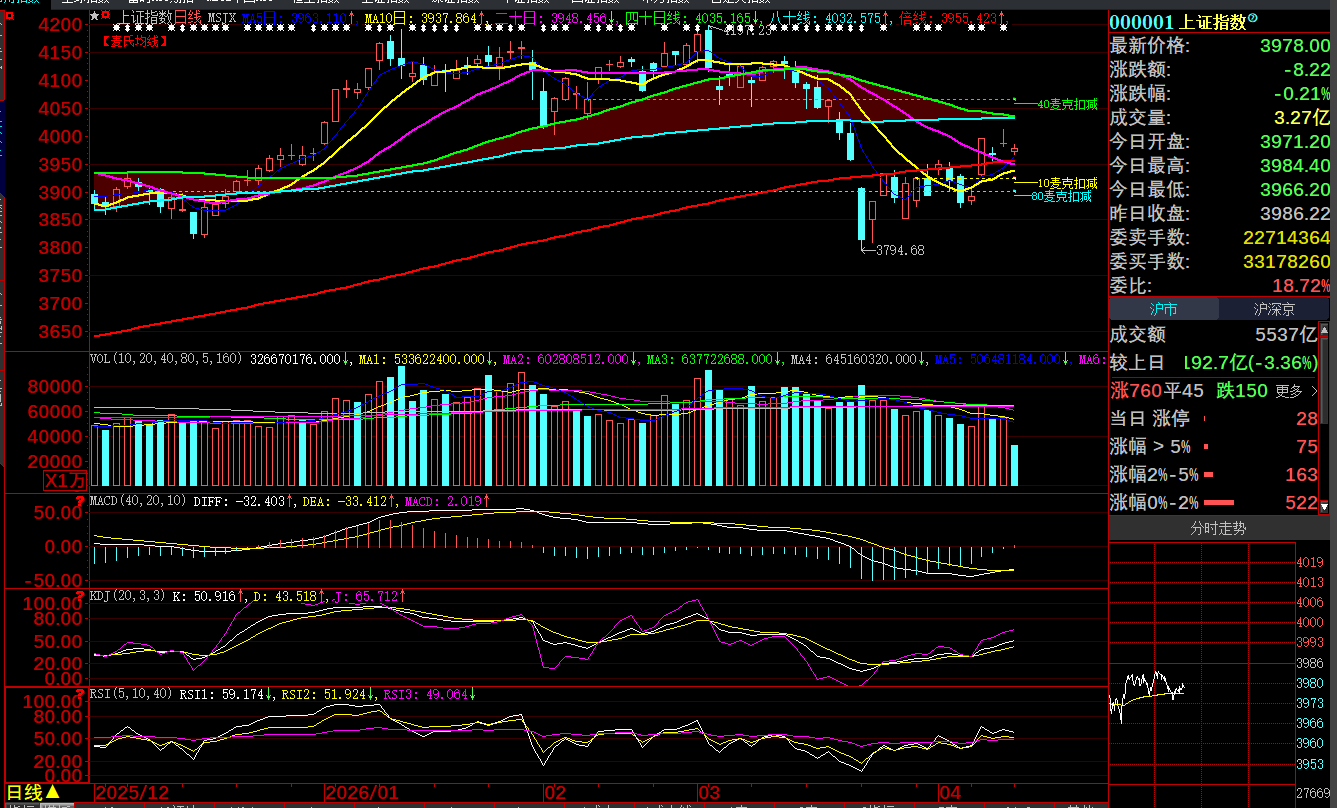This screenshot has width=1337, height=808.
Task: Click the X1万 volume unit box
Action: pyautogui.click(x=66, y=481)
